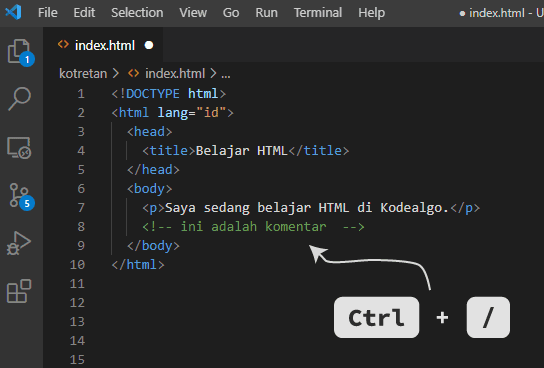The height and width of the screenshot is (368, 544).
Task: Click the lang="id" attribute text
Action: click(x=192, y=113)
